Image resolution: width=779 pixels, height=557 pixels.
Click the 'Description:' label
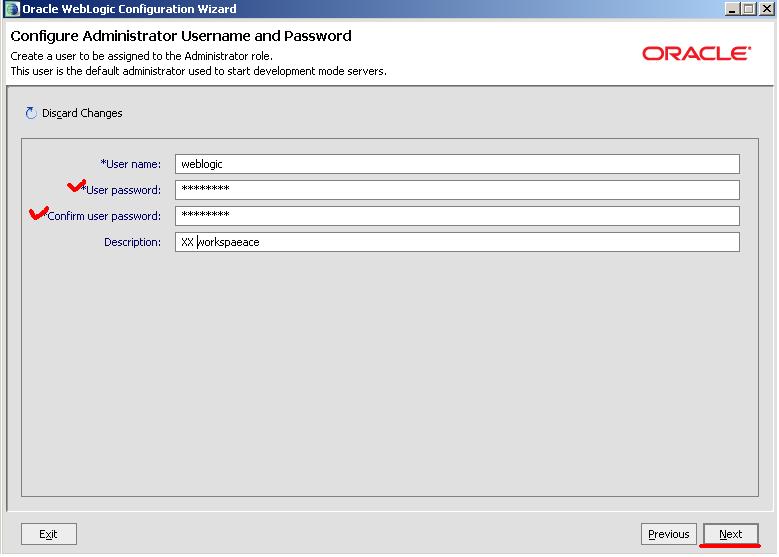(132, 242)
